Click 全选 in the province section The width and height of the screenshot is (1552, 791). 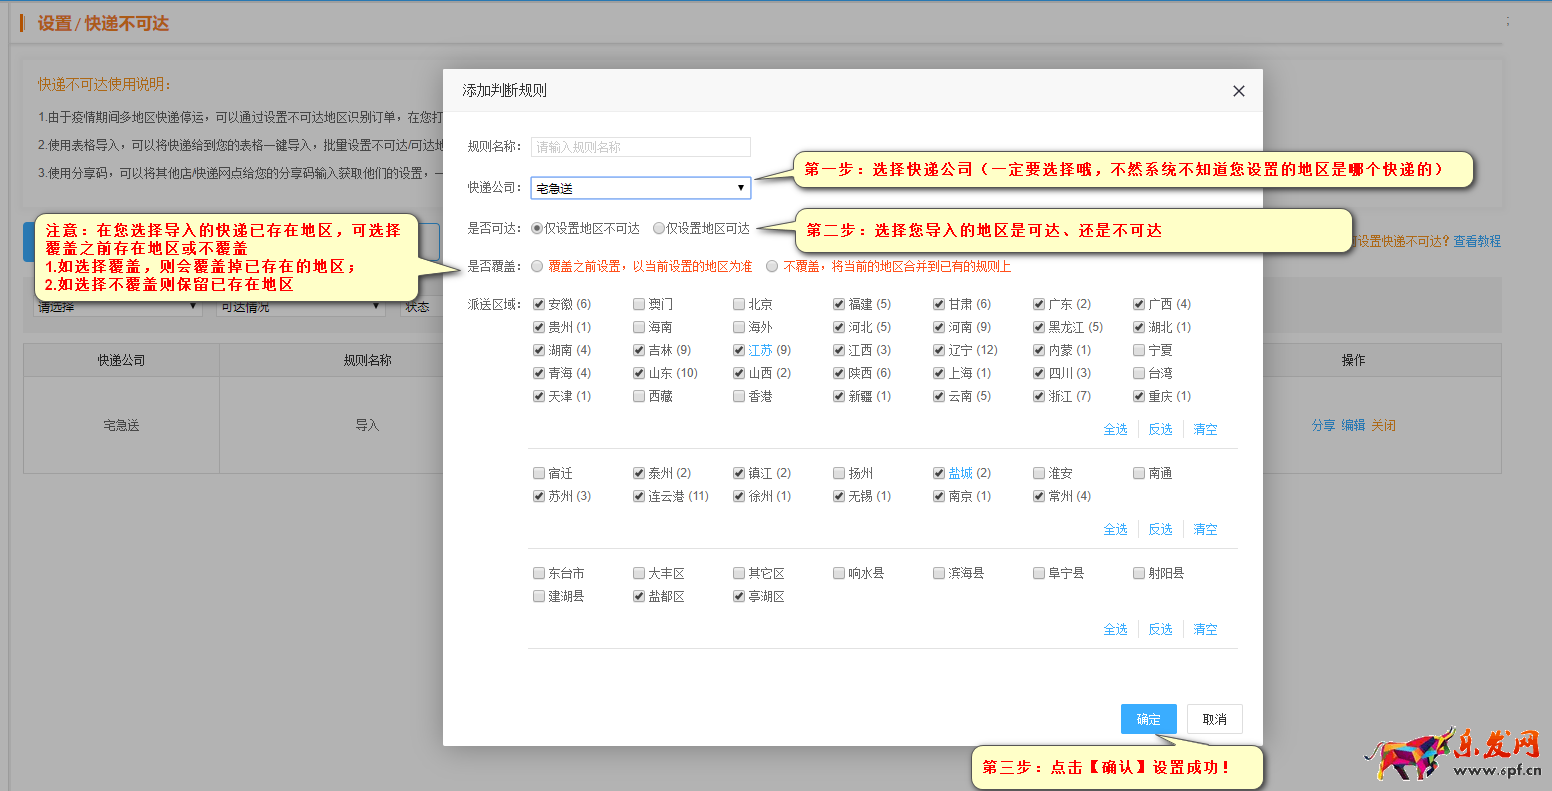point(1115,429)
